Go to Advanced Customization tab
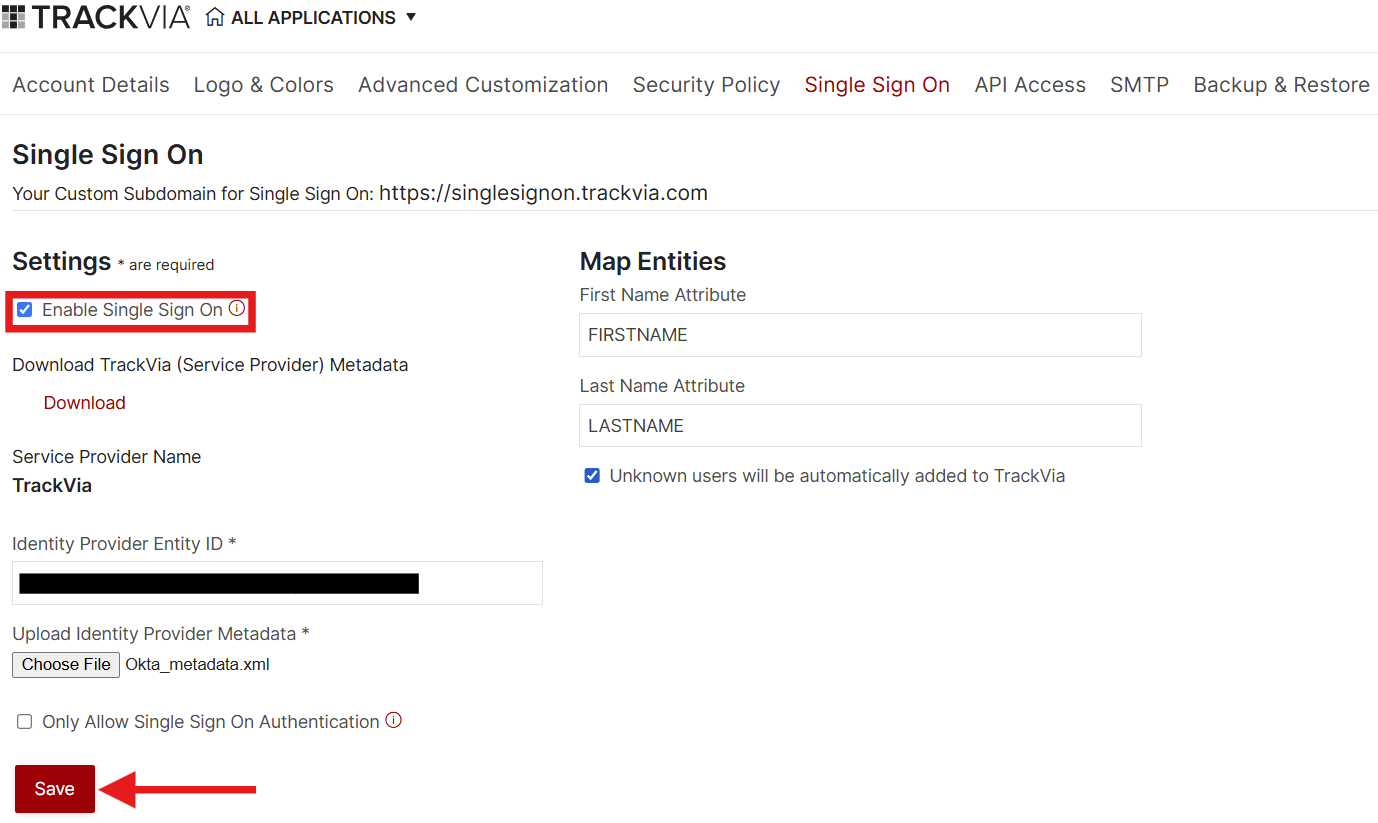This screenshot has width=1378, height=823. 483,85
